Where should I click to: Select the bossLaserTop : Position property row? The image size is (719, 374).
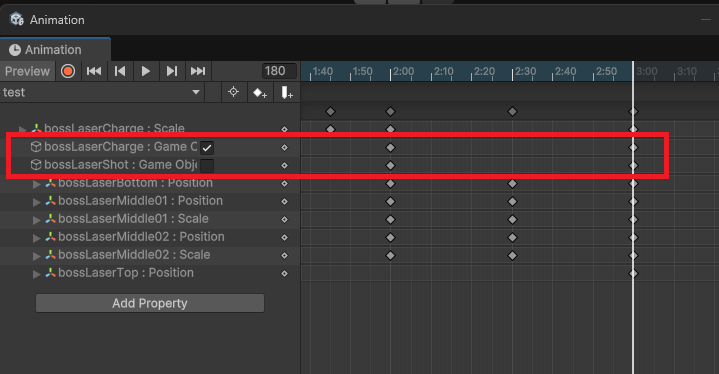point(150,273)
